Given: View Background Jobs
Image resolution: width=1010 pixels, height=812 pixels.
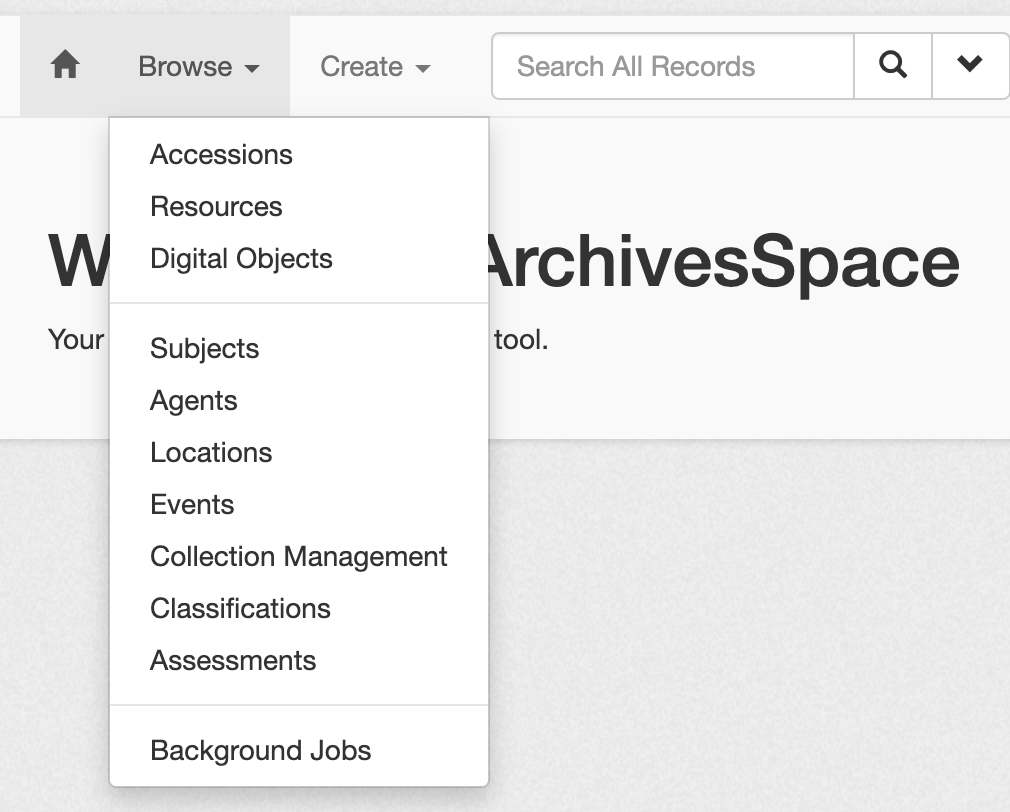Looking at the screenshot, I should coord(260,750).
